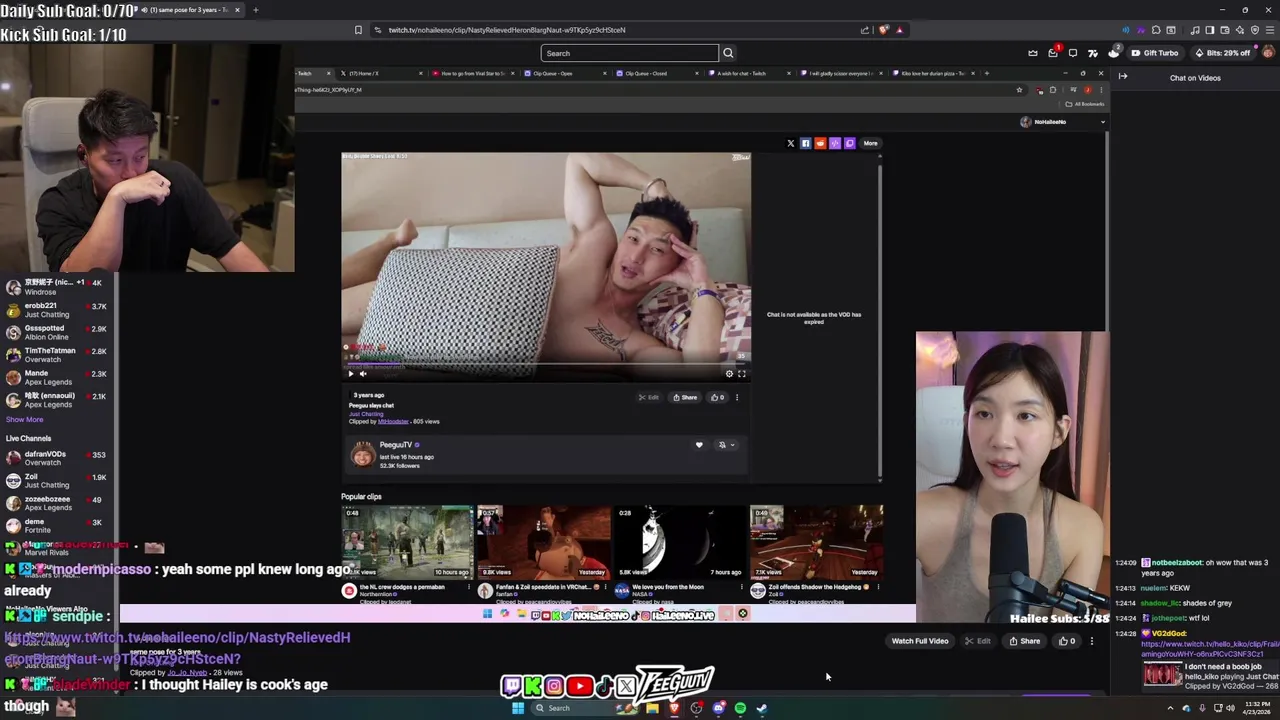Click the More share options button
1280x720 pixels.
[x=870, y=143]
